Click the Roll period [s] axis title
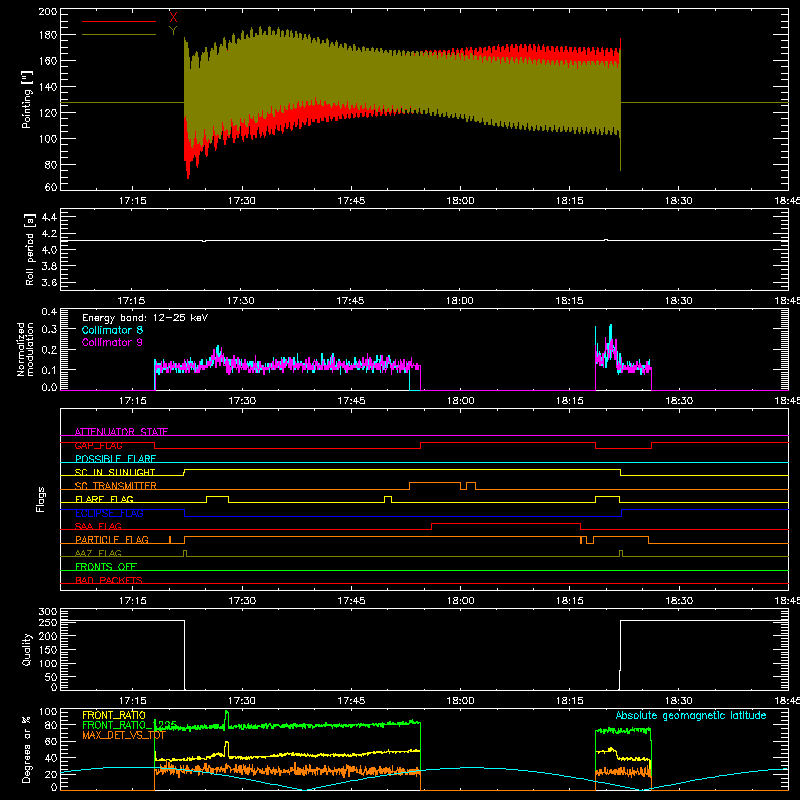 pyautogui.click(x=30, y=249)
